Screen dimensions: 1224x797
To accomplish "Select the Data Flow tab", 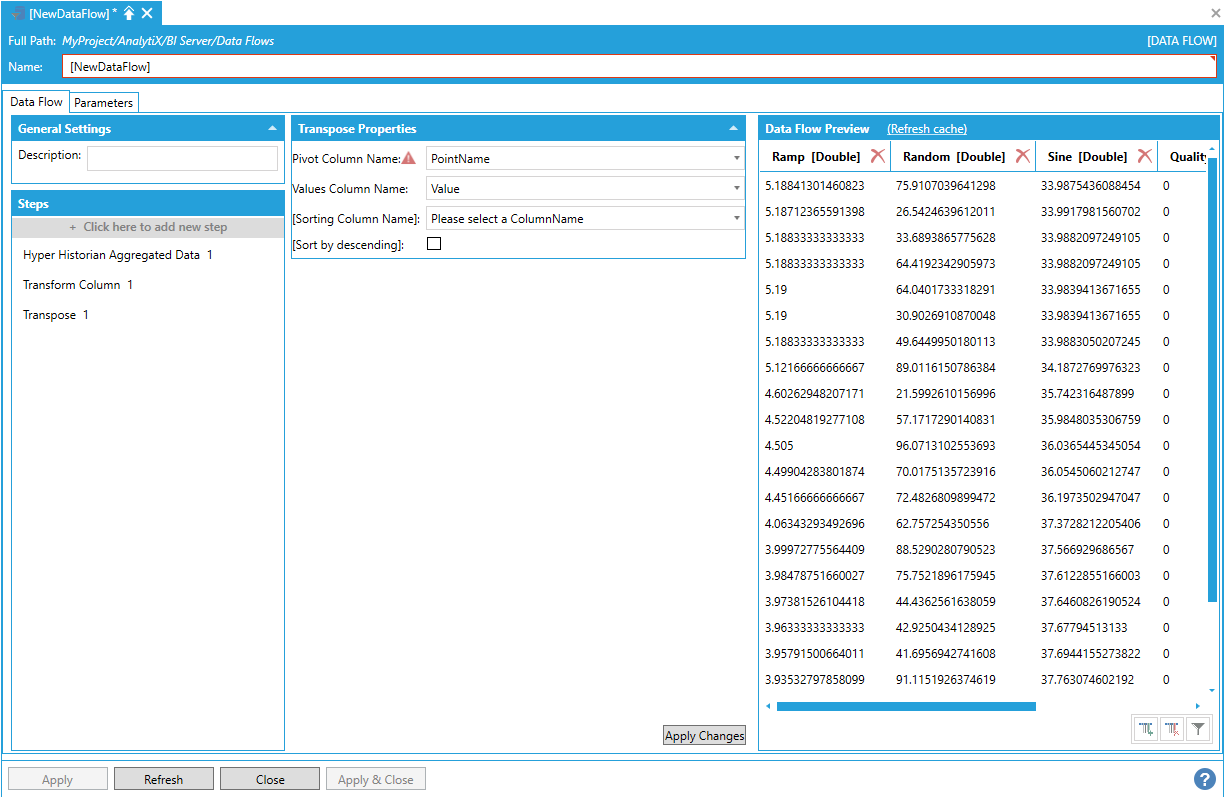I will tap(36, 102).
